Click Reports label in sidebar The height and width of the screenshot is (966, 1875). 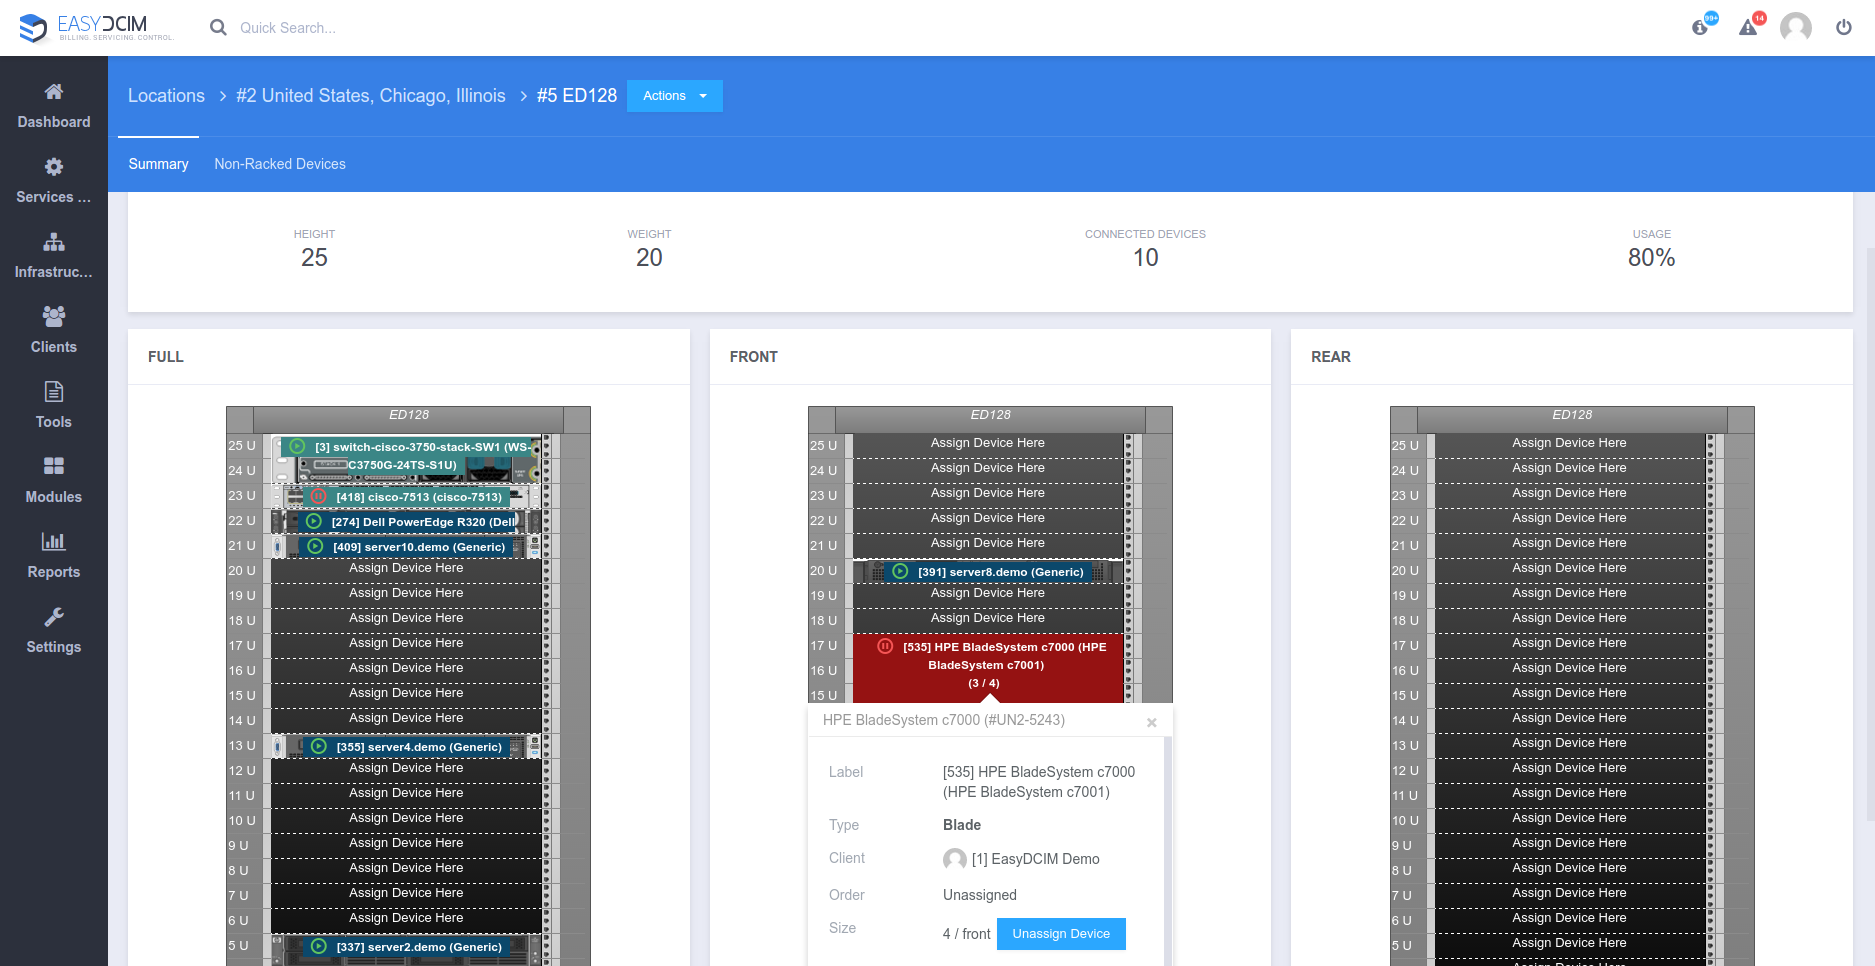click(54, 572)
